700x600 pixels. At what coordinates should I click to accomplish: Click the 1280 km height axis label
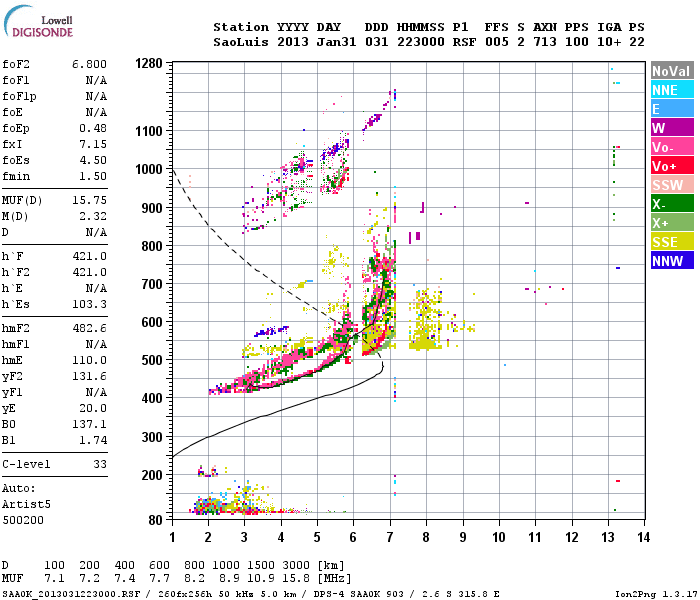click(149, 63)
